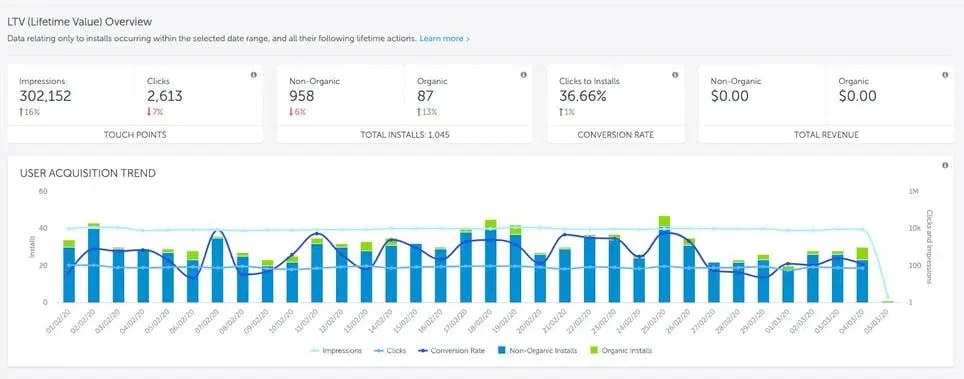
Task: Open info icon for User Acquisition Trend
Action: (945, 166)
